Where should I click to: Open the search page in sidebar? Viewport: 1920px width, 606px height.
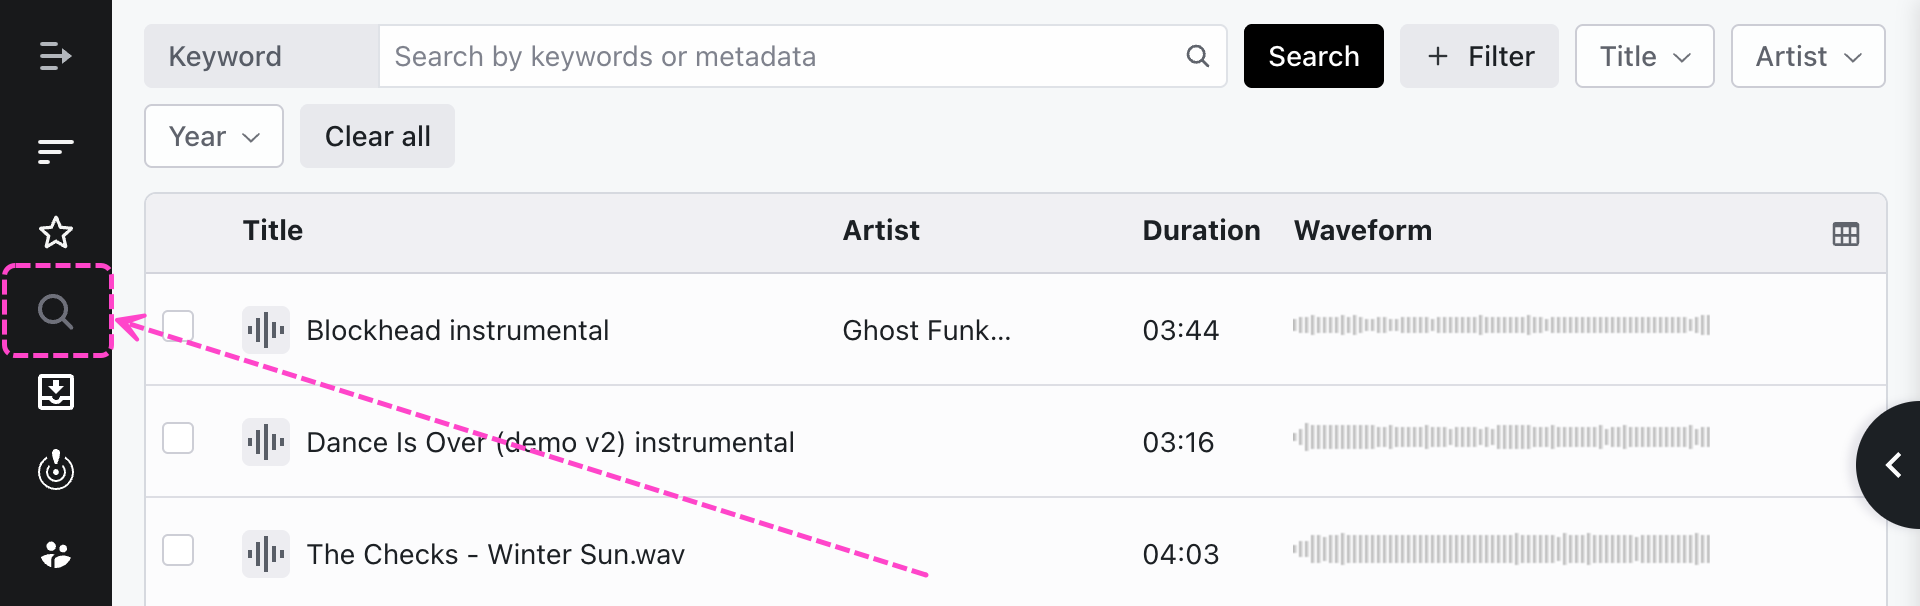pyautogui.click(x=55, y=312)
